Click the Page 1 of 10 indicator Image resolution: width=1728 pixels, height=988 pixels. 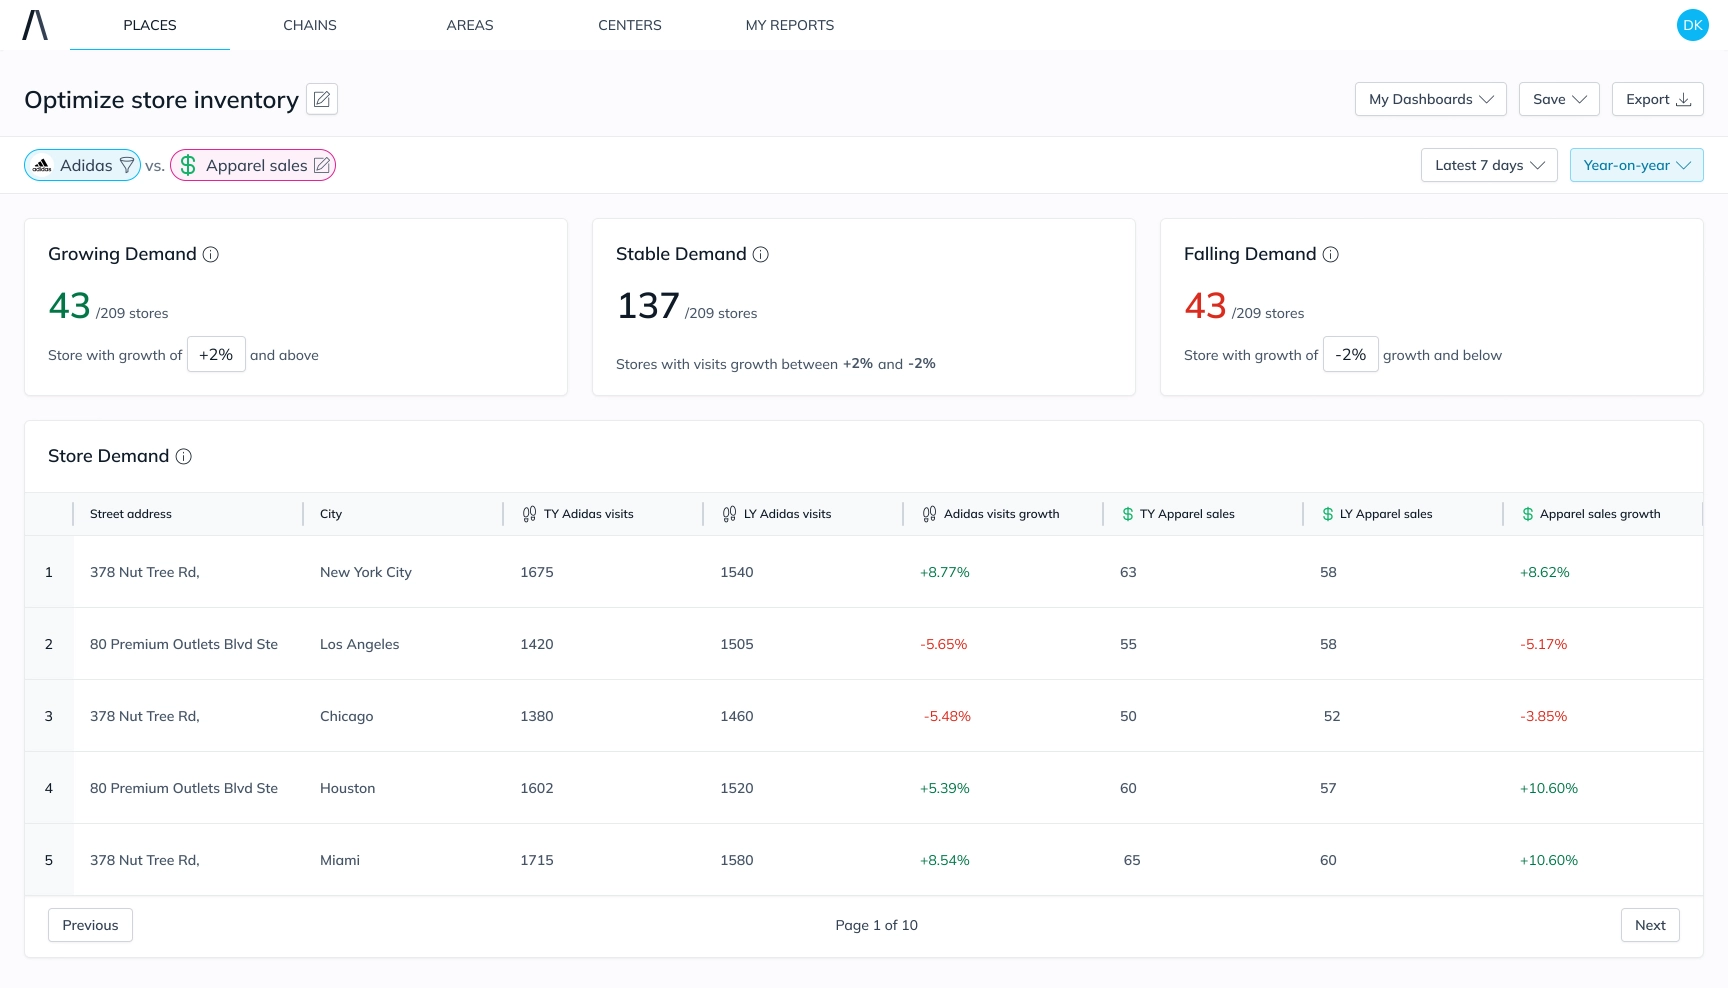(x=877, y=925)
